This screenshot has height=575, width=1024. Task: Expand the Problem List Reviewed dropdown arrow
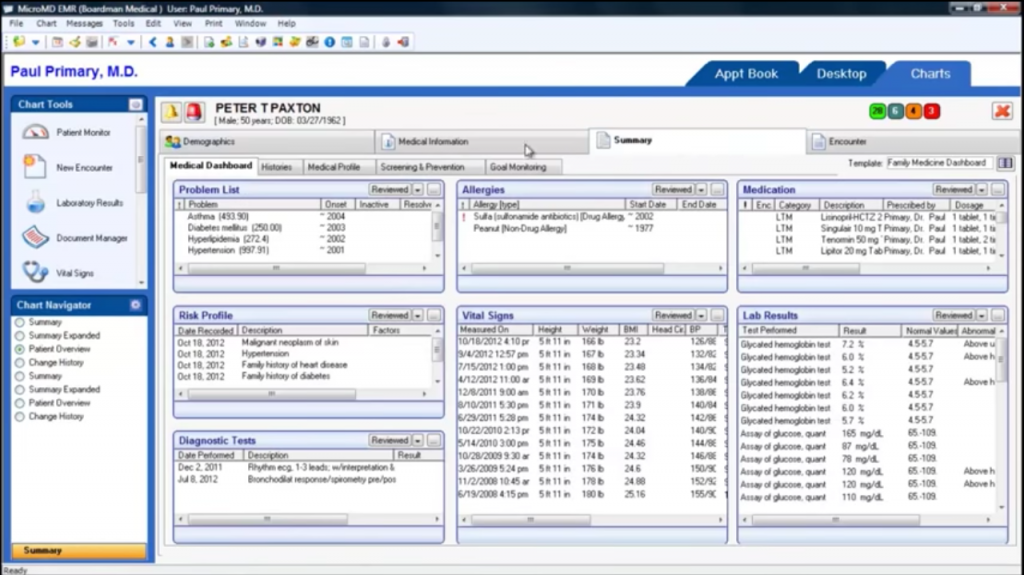[418, 189]
